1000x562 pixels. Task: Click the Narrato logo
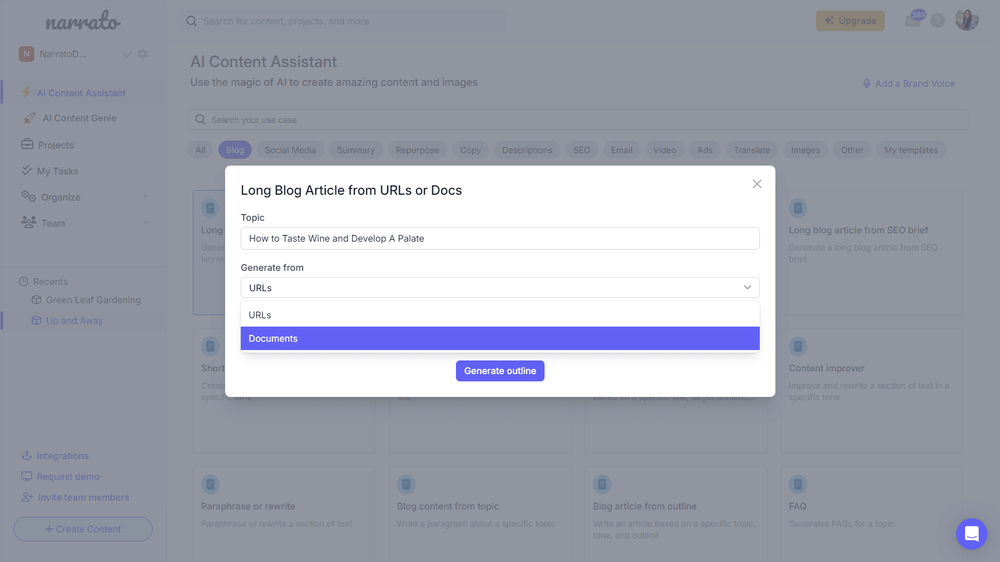click(83, 22)
